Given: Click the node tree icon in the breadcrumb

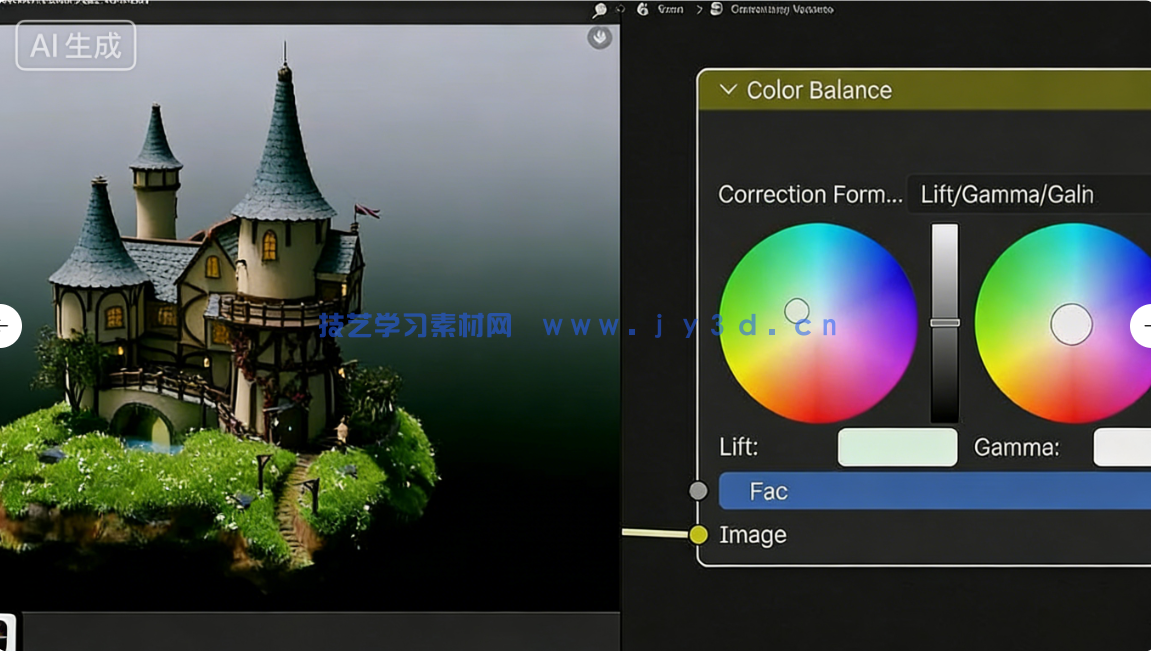Looking at the screenshot, I should click(x=716, y=9).
